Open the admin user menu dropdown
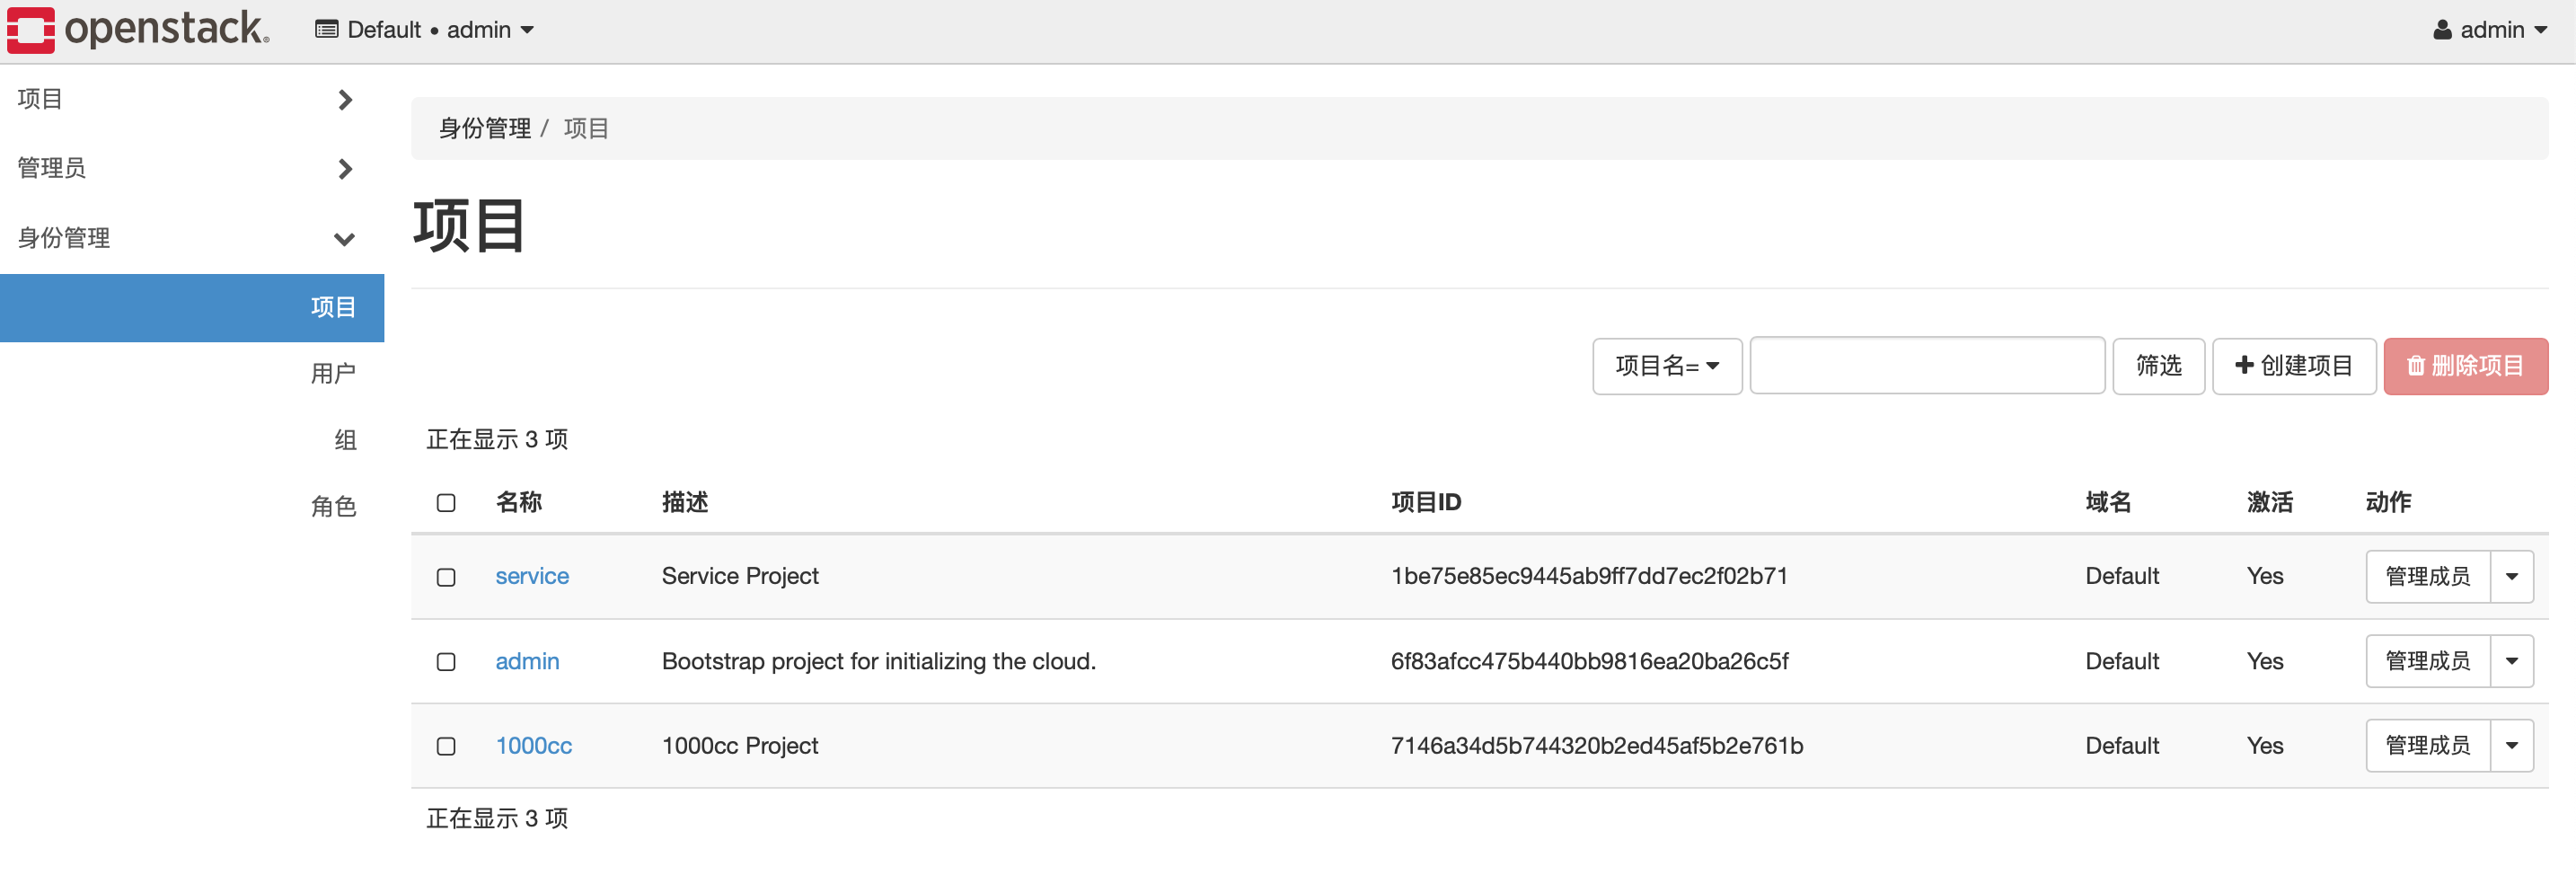The image size is (2576, 884). click(2489, 29)
